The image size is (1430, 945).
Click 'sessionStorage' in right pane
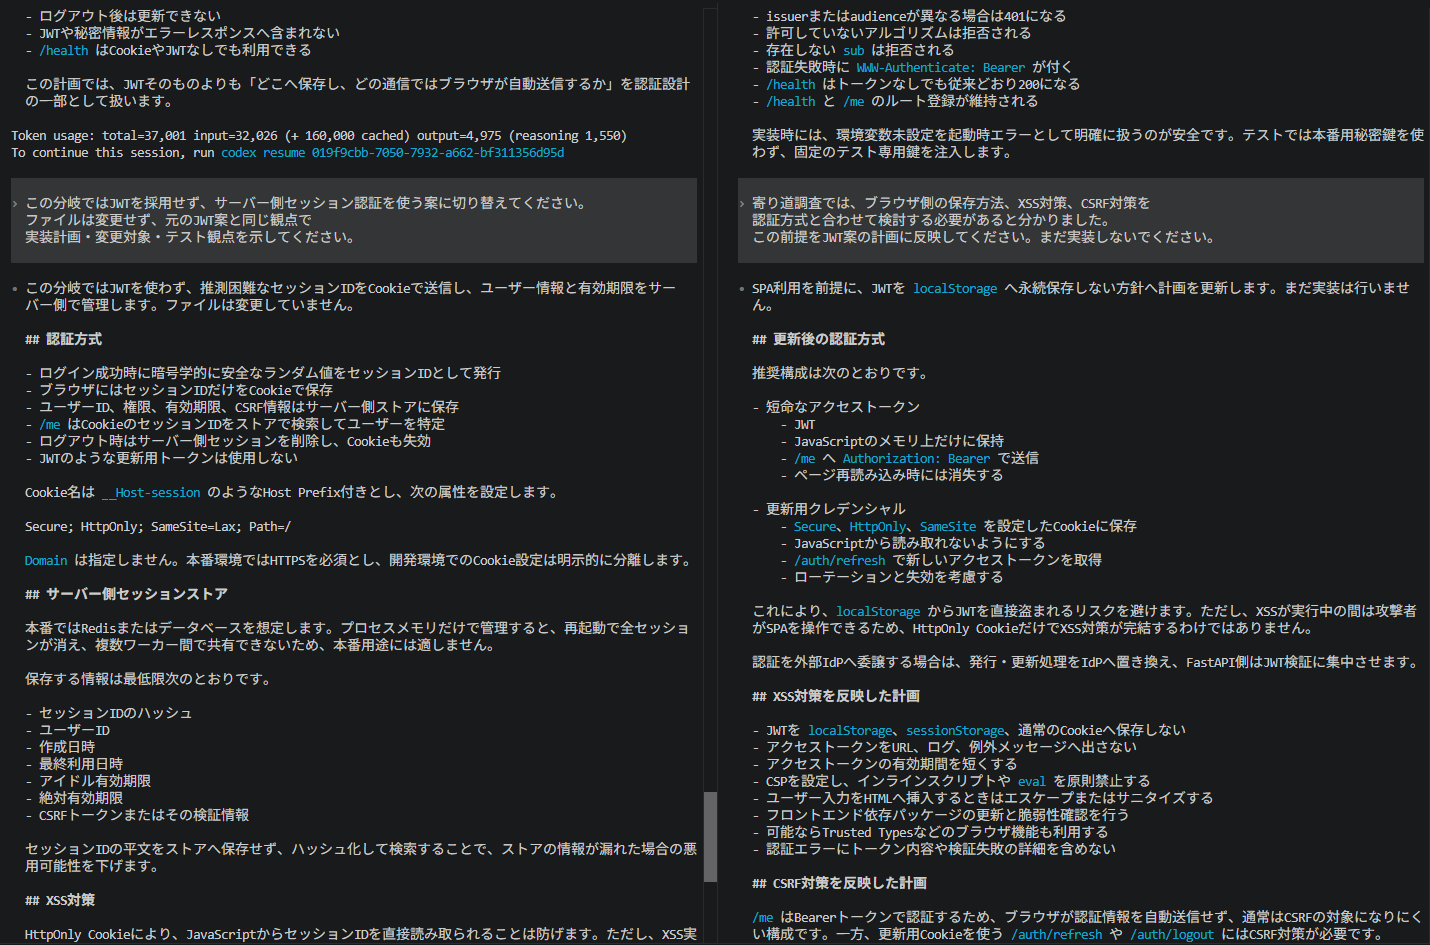(955, 731)
